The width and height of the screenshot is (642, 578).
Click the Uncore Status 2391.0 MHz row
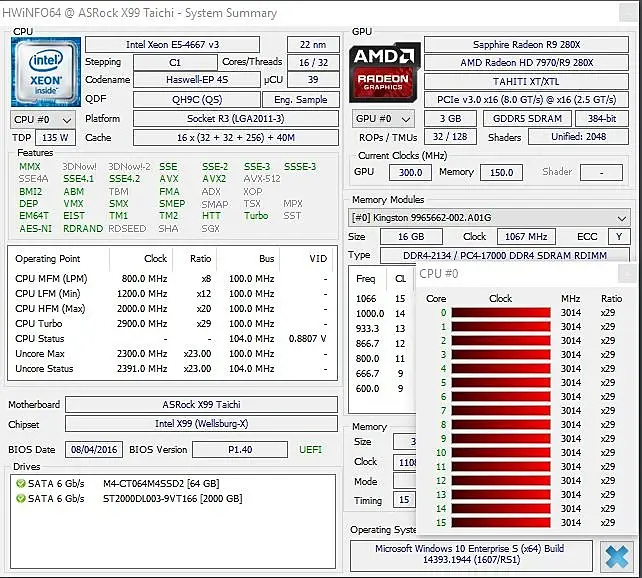(172, 368)
